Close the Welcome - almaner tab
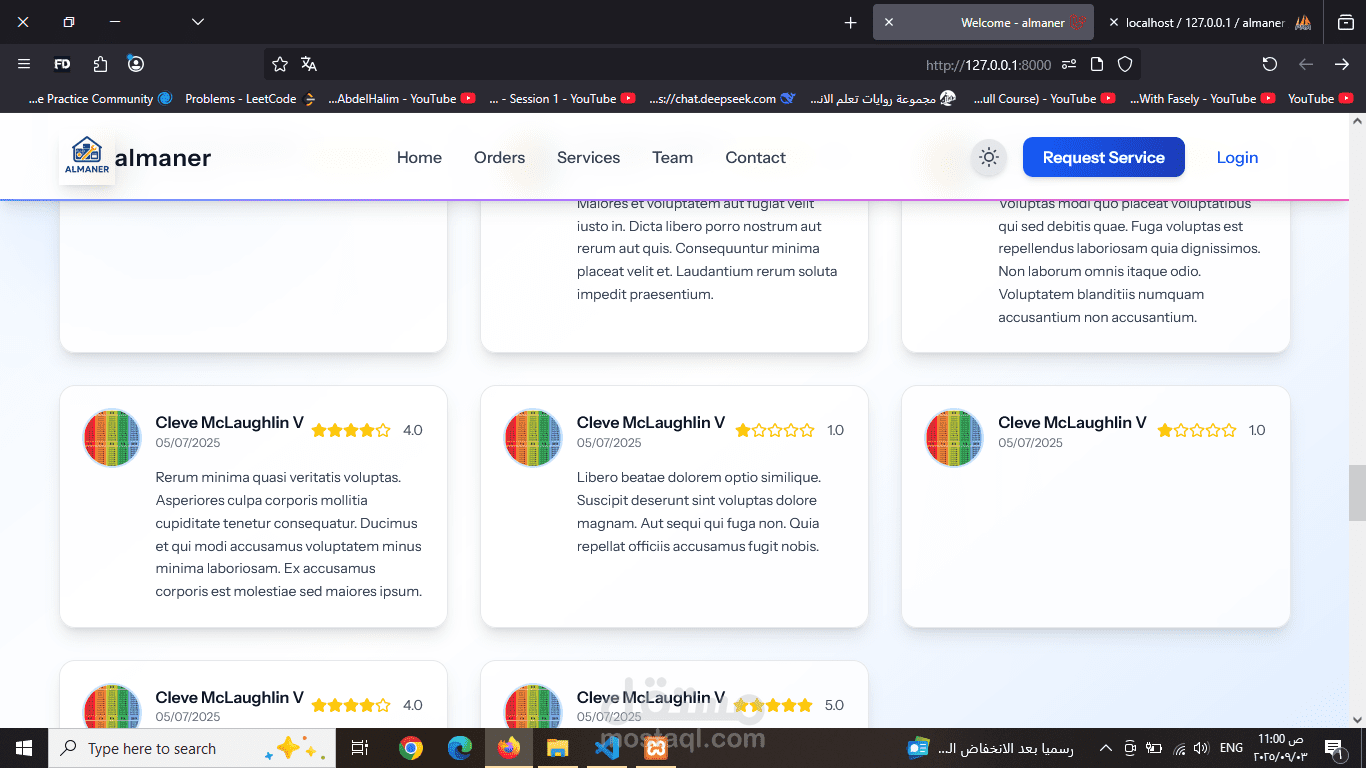1366x768 pixels. (x=889, y=22)
